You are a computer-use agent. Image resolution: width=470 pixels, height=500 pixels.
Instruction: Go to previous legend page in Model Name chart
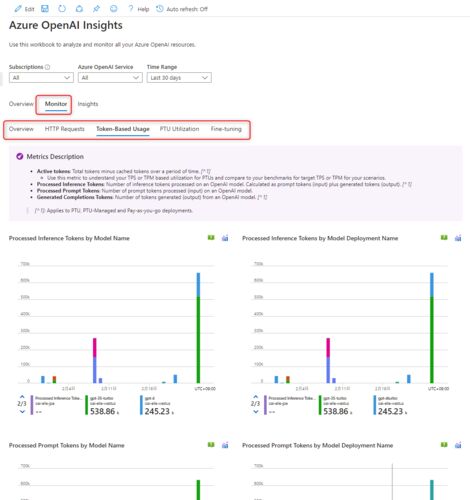[22, 397]
